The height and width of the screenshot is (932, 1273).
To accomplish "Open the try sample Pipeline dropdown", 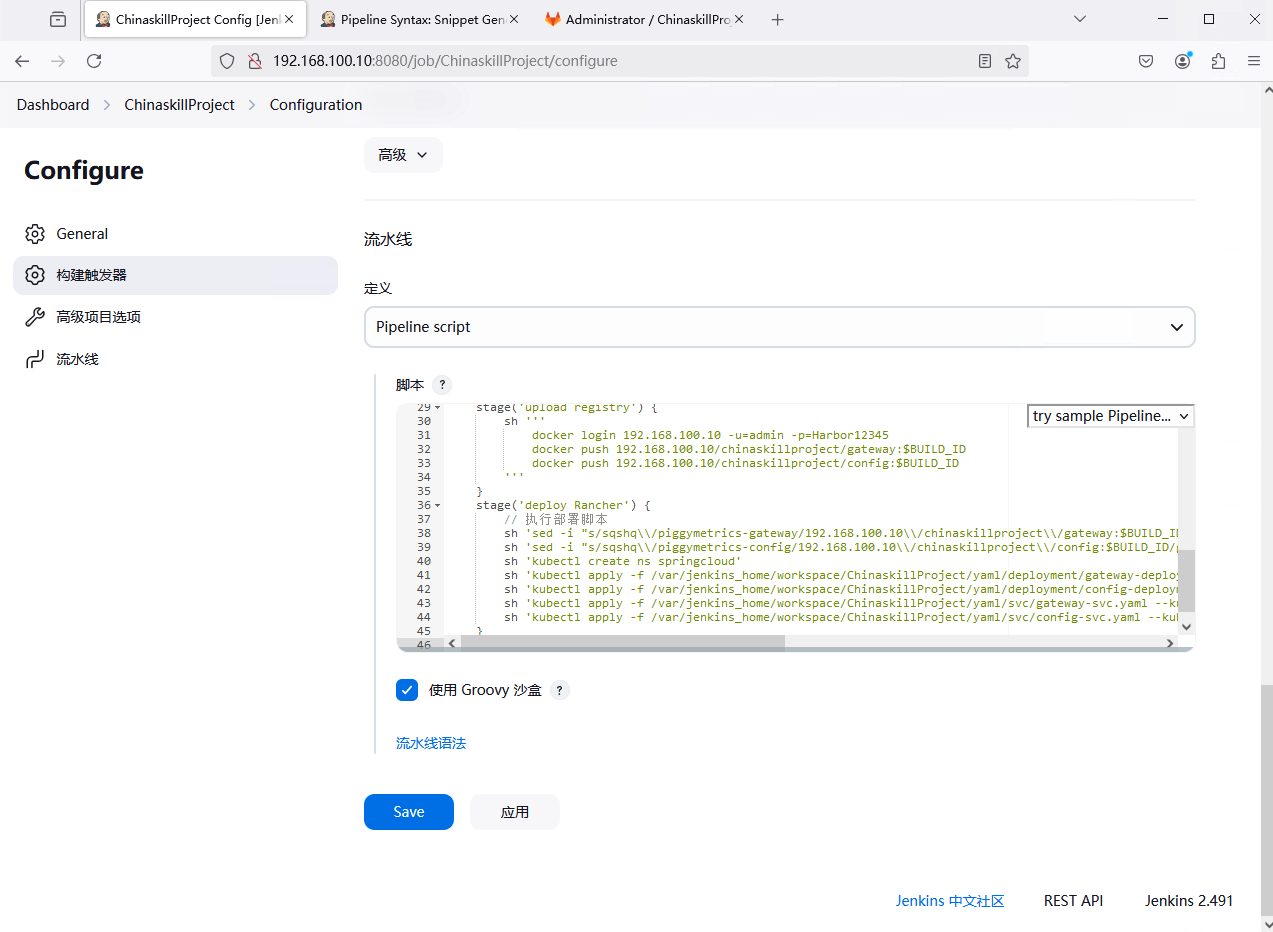I will pyautogui.click(x=1110, y=416).
